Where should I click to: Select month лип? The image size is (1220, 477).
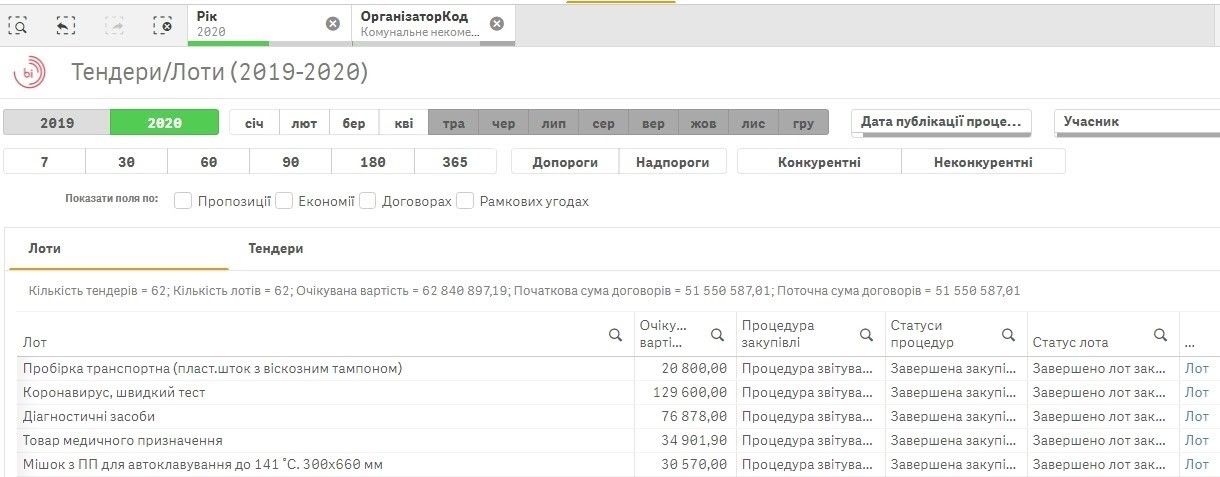click(x=554, y=123)
